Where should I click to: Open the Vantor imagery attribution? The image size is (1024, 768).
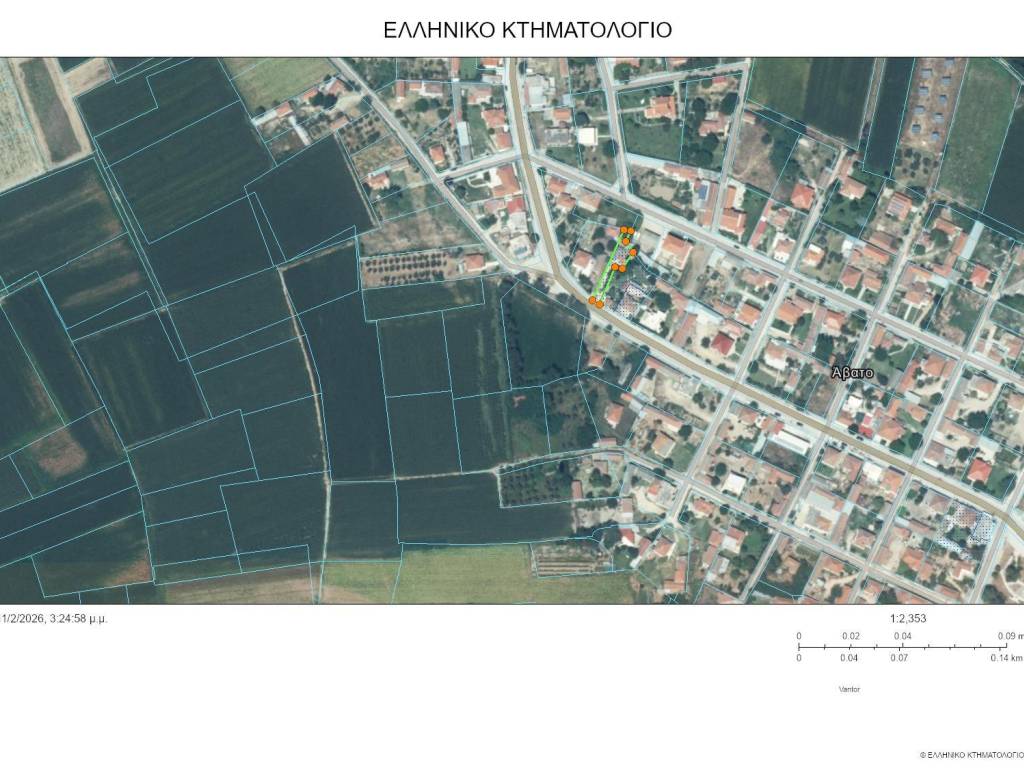pyautogui.click(x=849, y=689)
